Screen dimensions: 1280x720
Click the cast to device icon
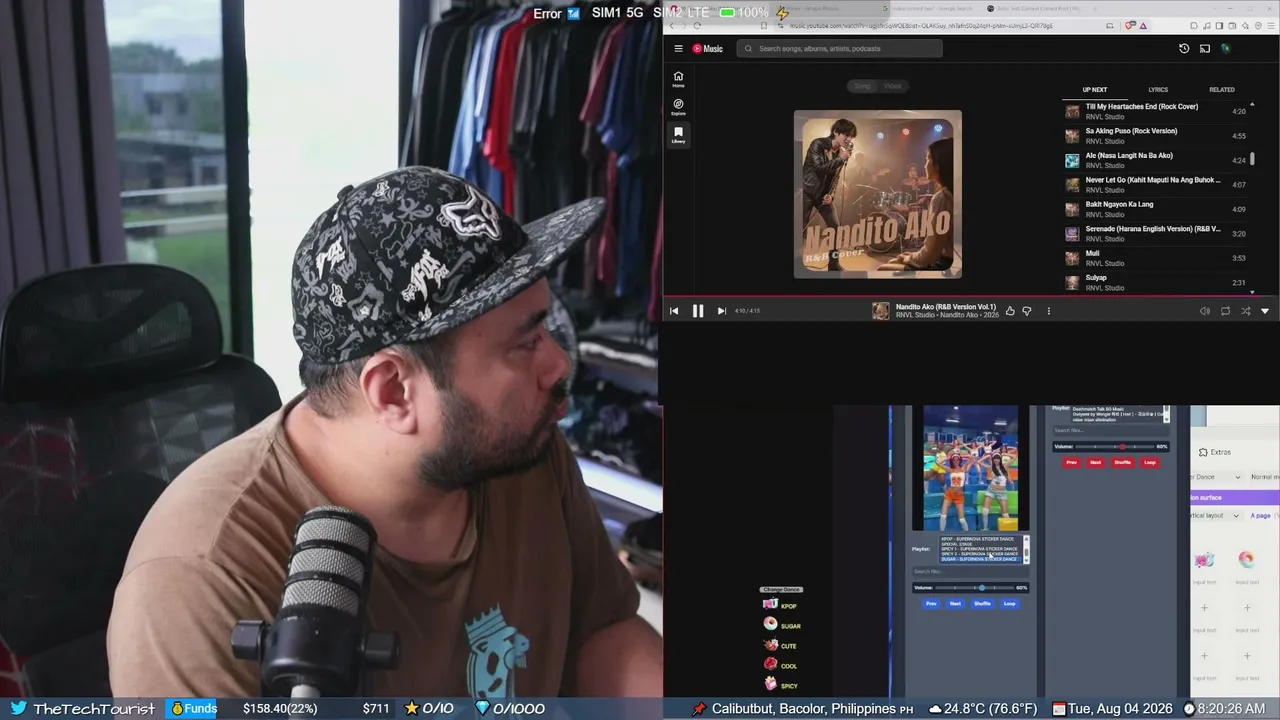[x=1205, y=48]
